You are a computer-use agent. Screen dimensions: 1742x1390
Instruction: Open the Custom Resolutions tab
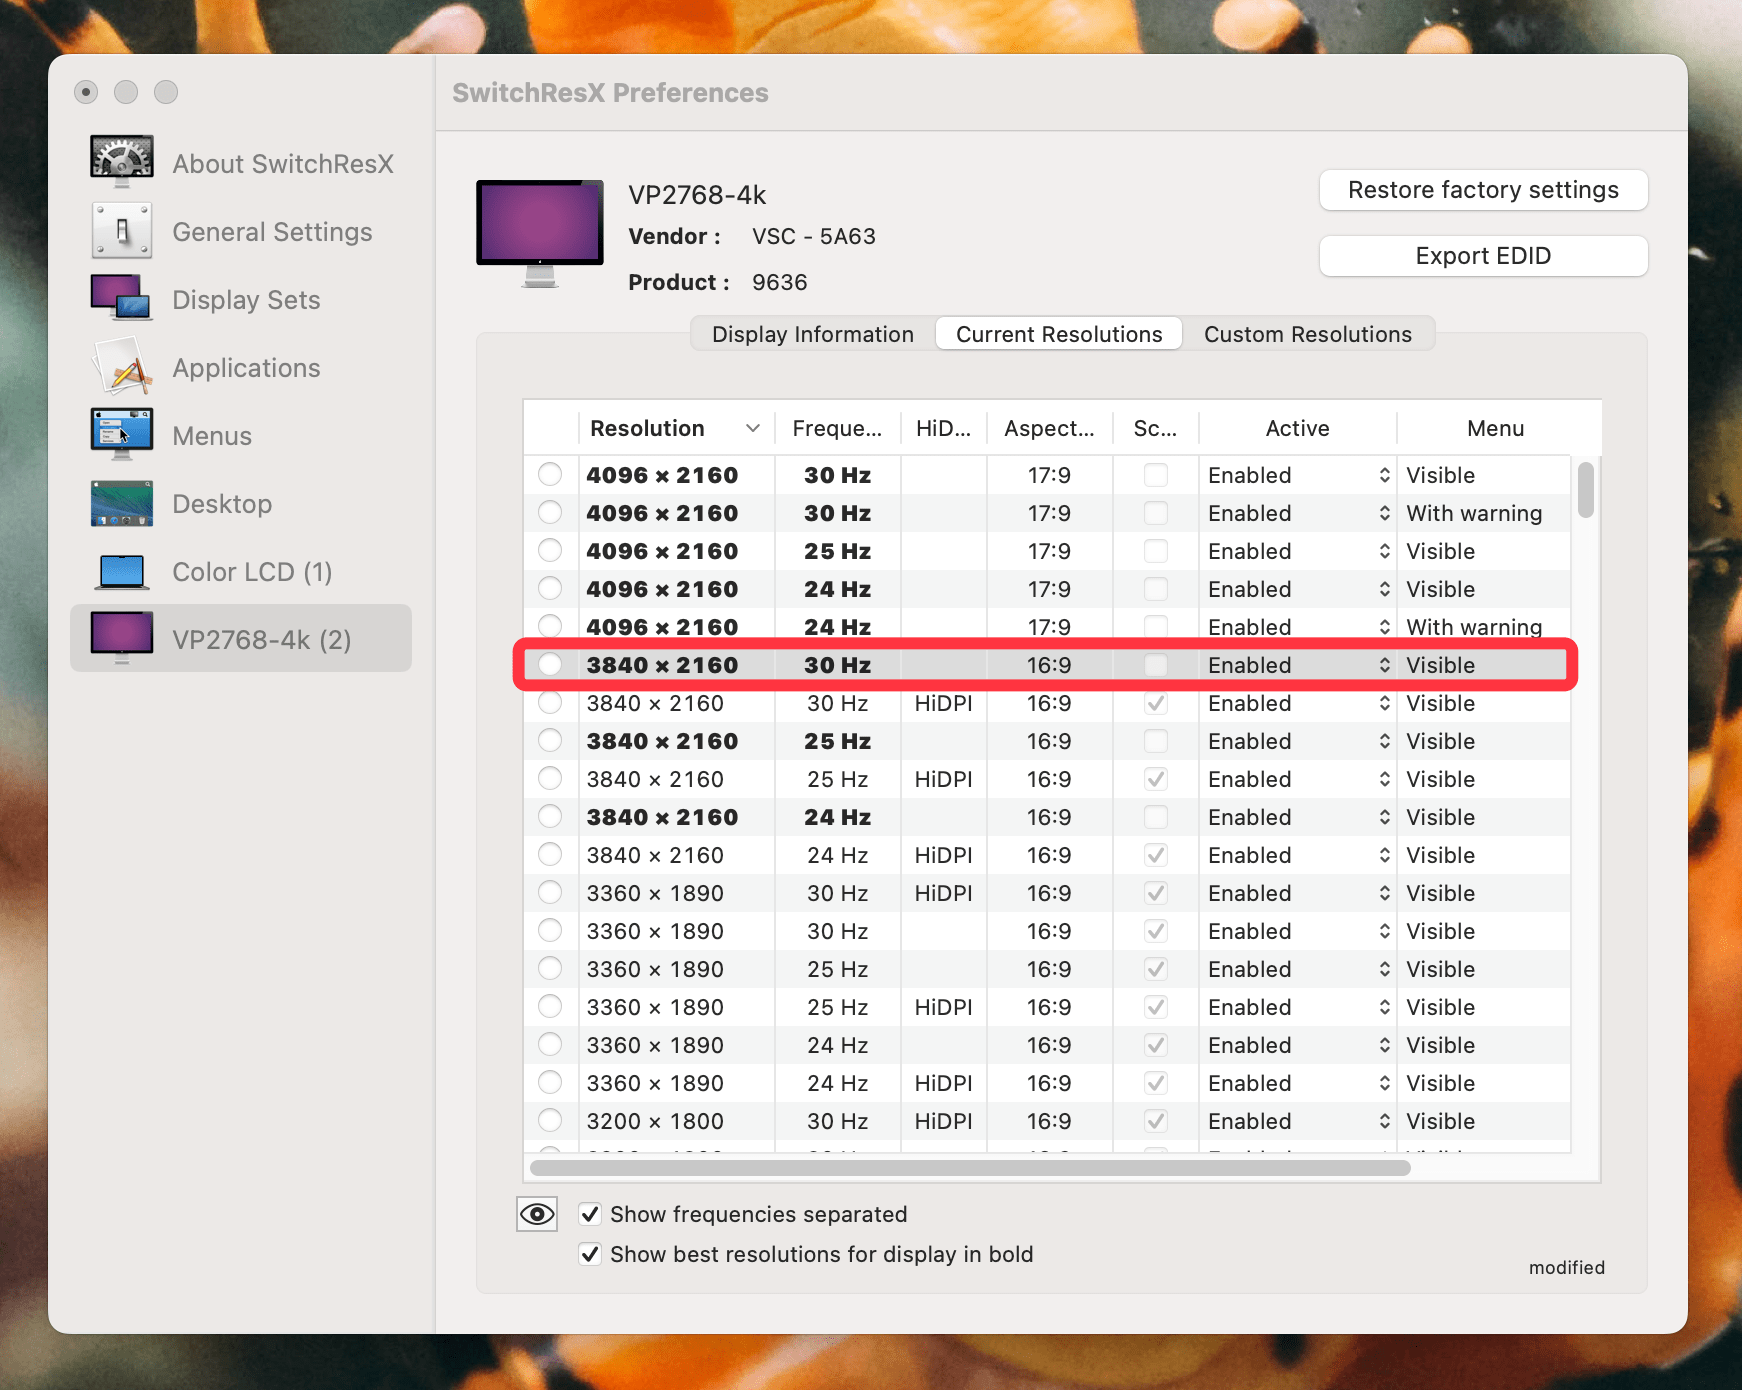(1308, 334)
